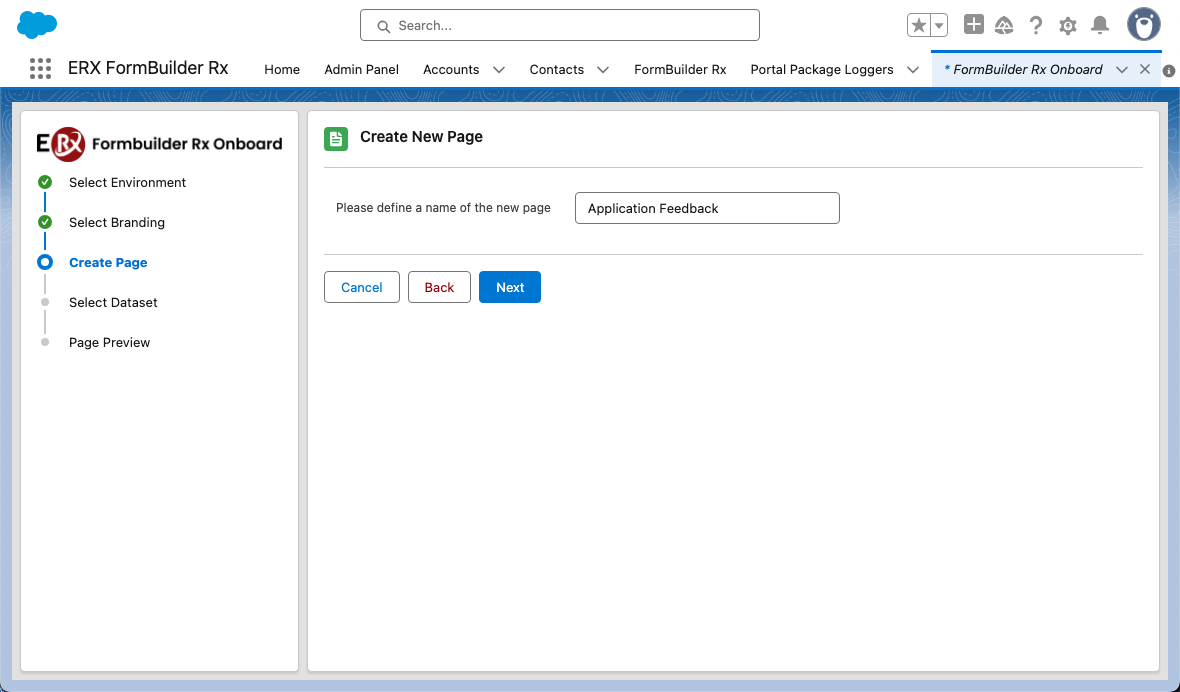Open the user profile avatar
Viewport: 1180px width, 692px height.
coord(1143,25)
